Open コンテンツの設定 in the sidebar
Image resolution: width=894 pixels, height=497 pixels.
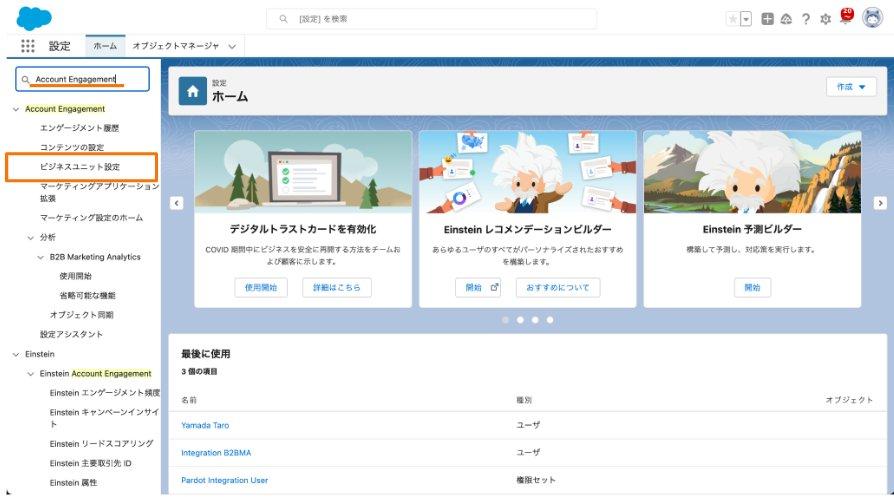72,147
